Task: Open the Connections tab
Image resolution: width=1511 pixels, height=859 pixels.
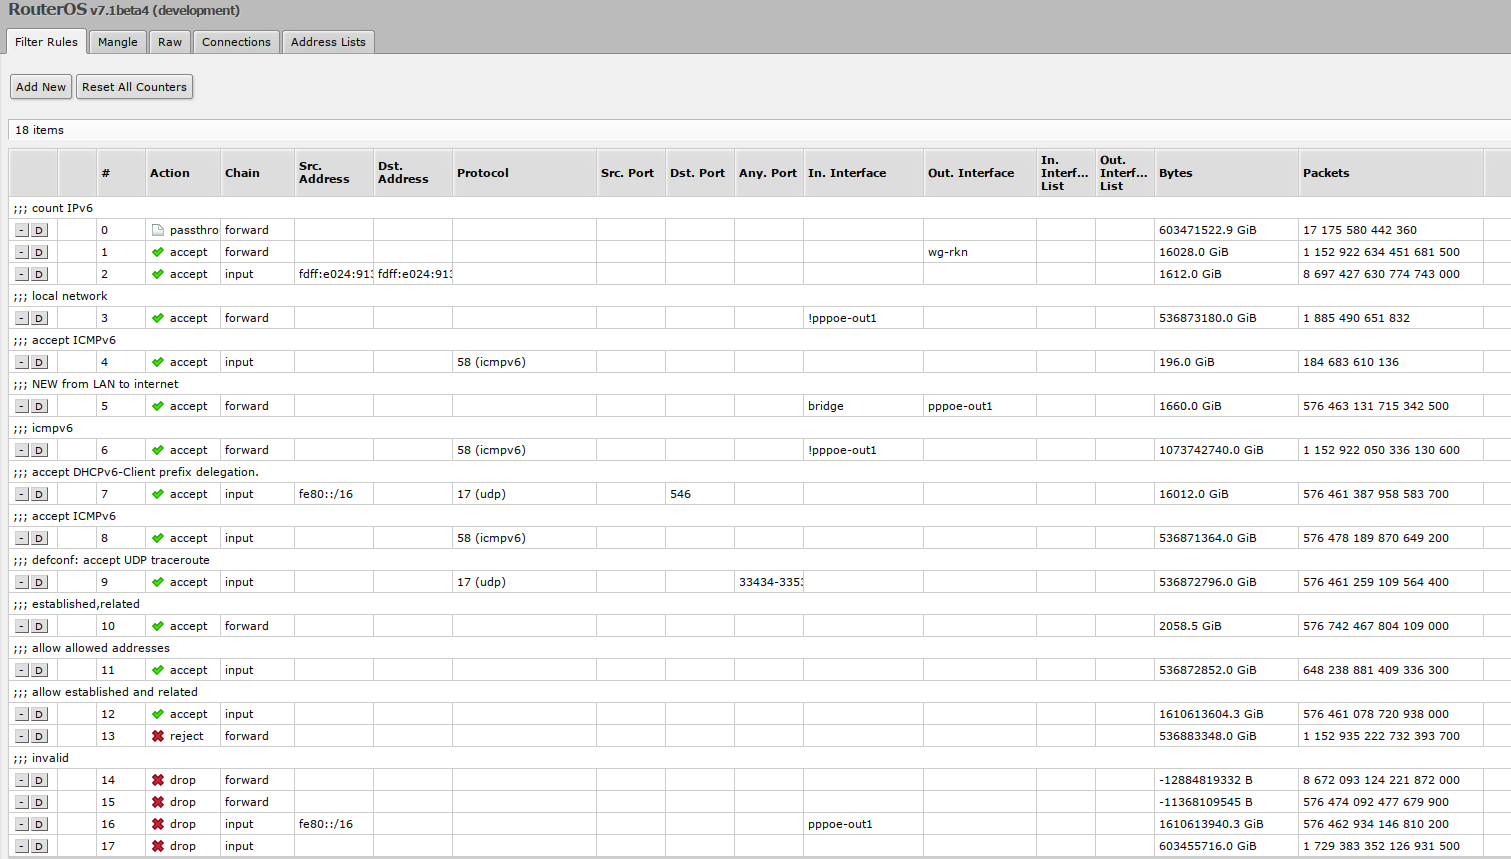Action: coord(236,42)
